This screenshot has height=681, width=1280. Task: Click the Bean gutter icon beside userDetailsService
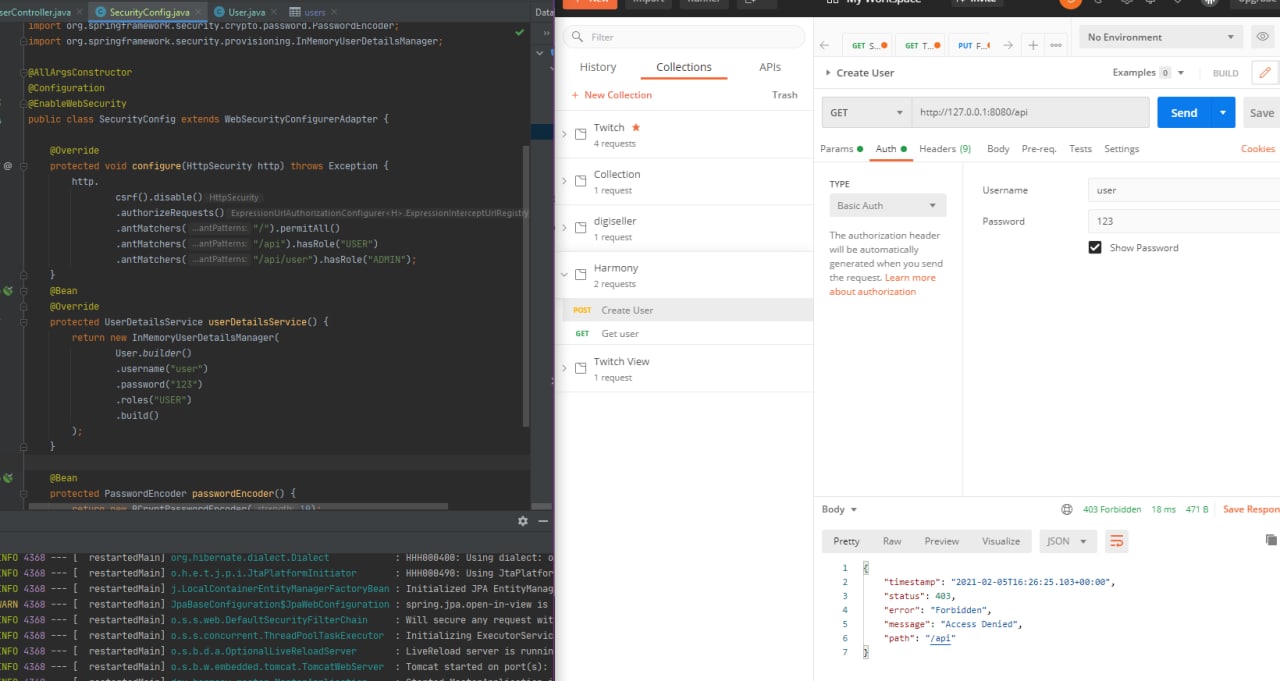[x=8, y=291]
